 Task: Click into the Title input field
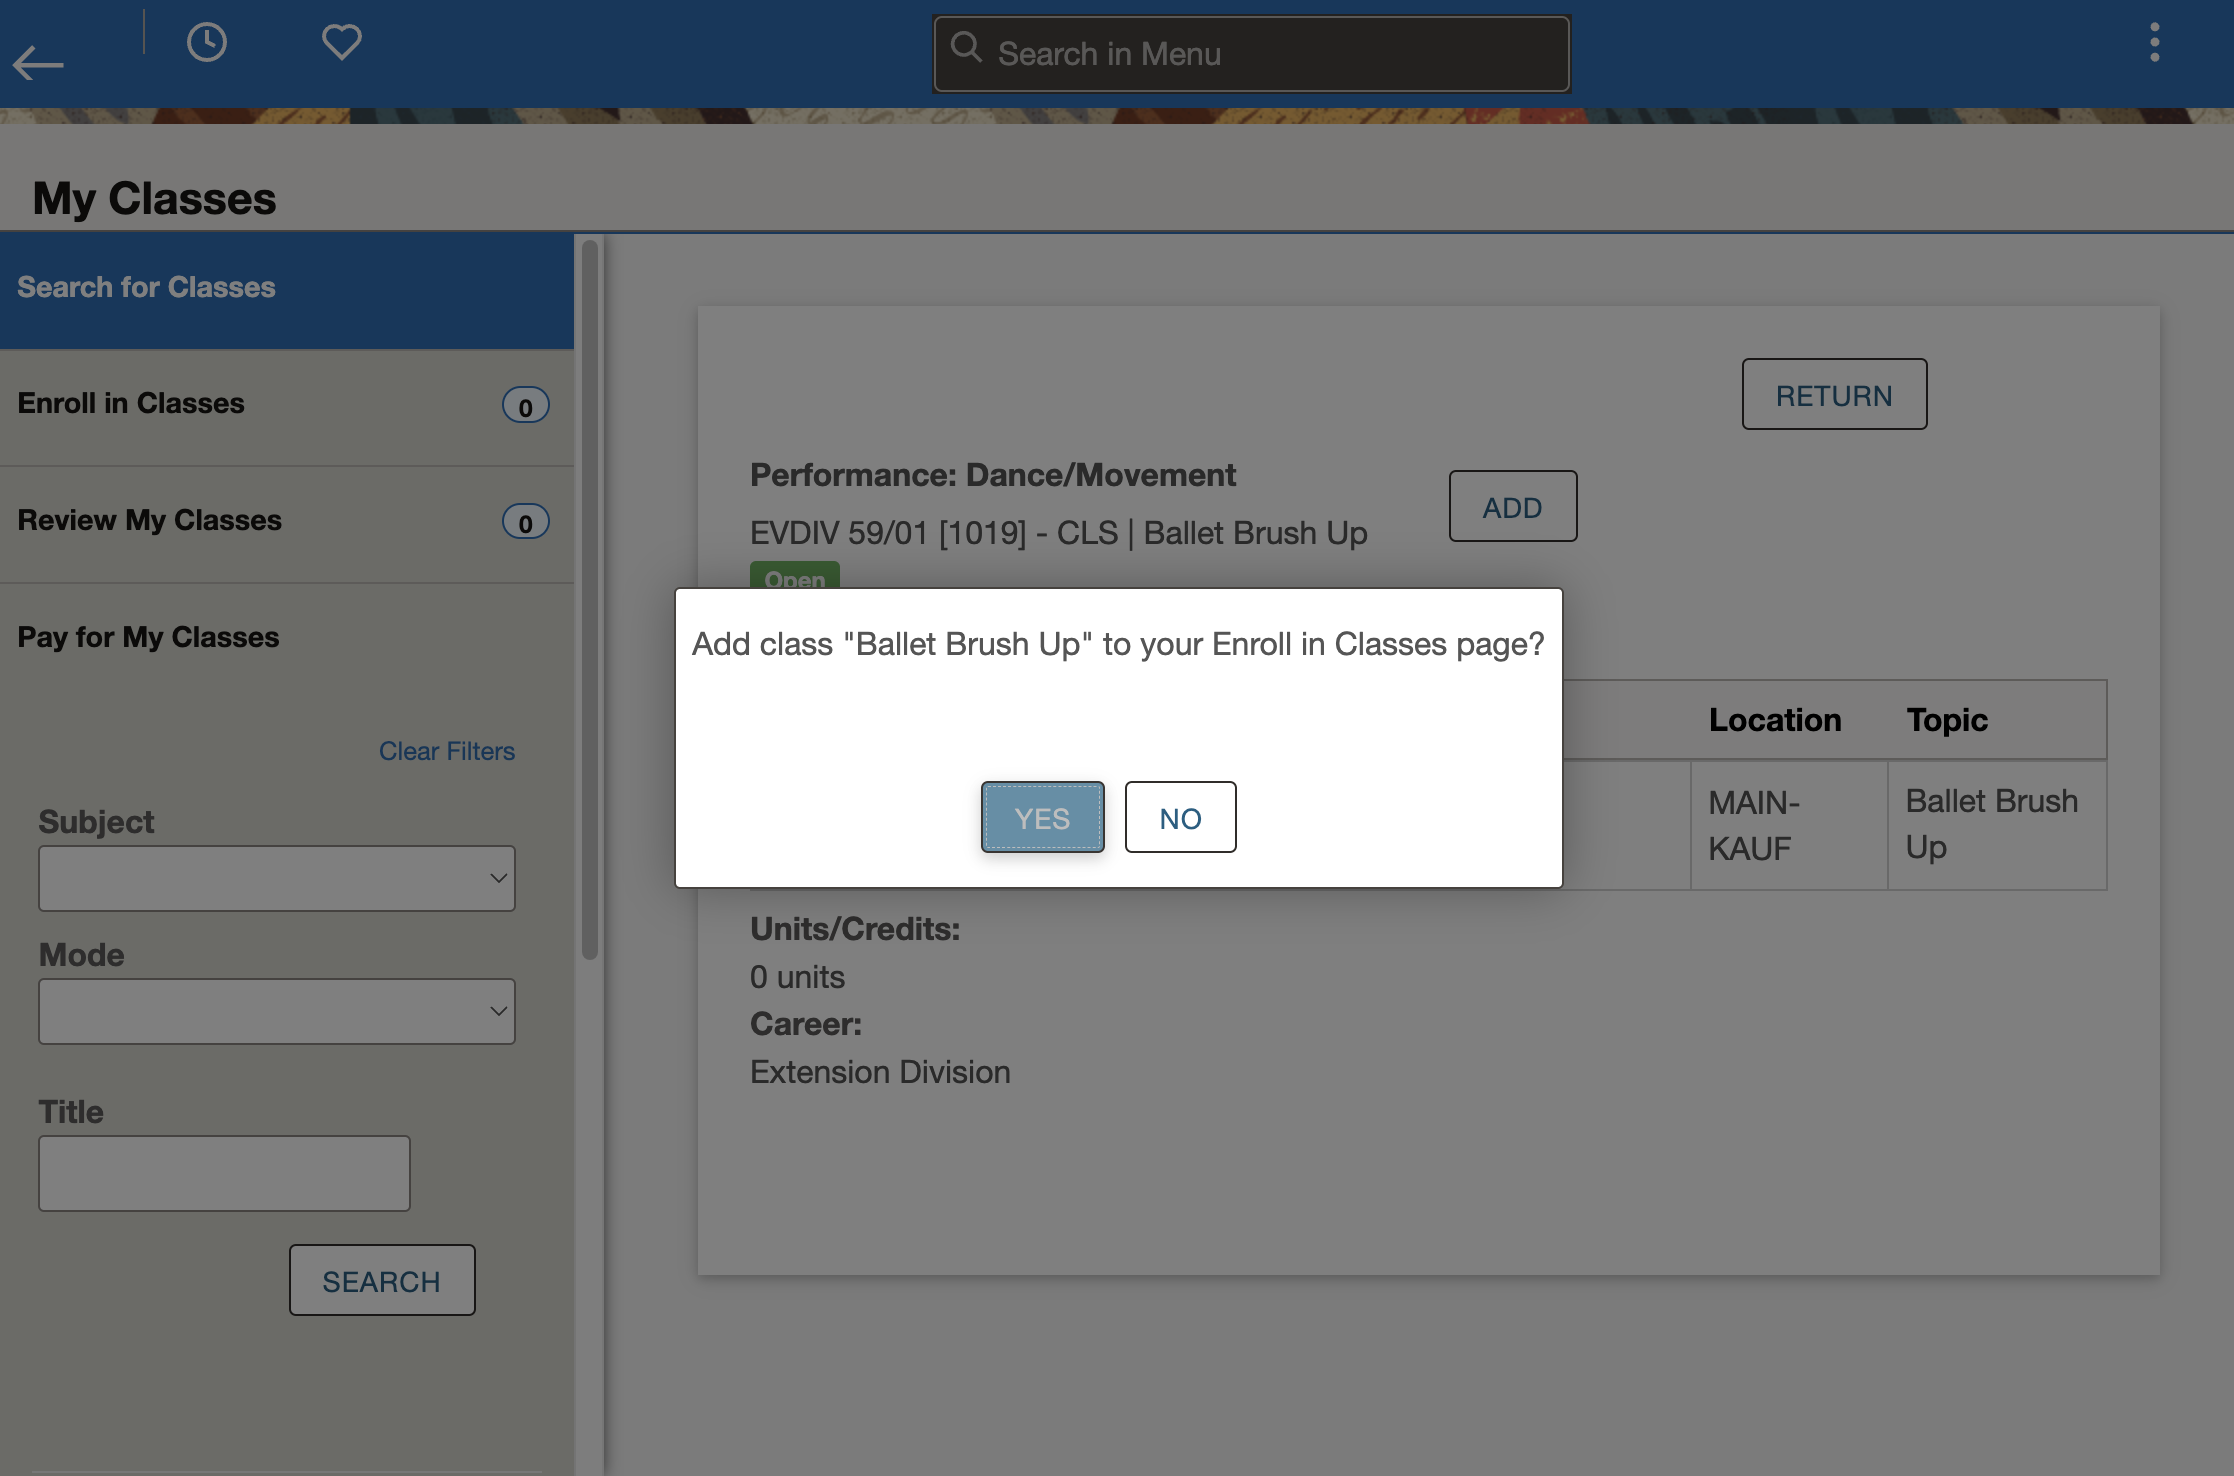coord(224,1173)
